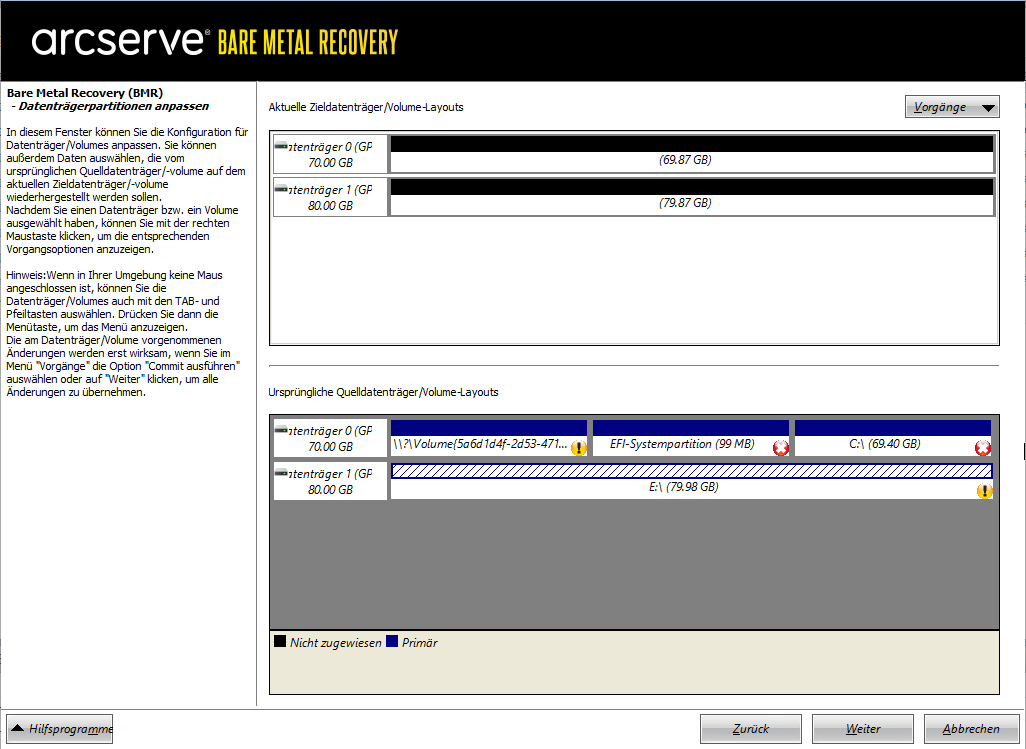Click the 'Nicht zugewiesen' legend label
The image size is (1026, 749).
coord(336,643)
